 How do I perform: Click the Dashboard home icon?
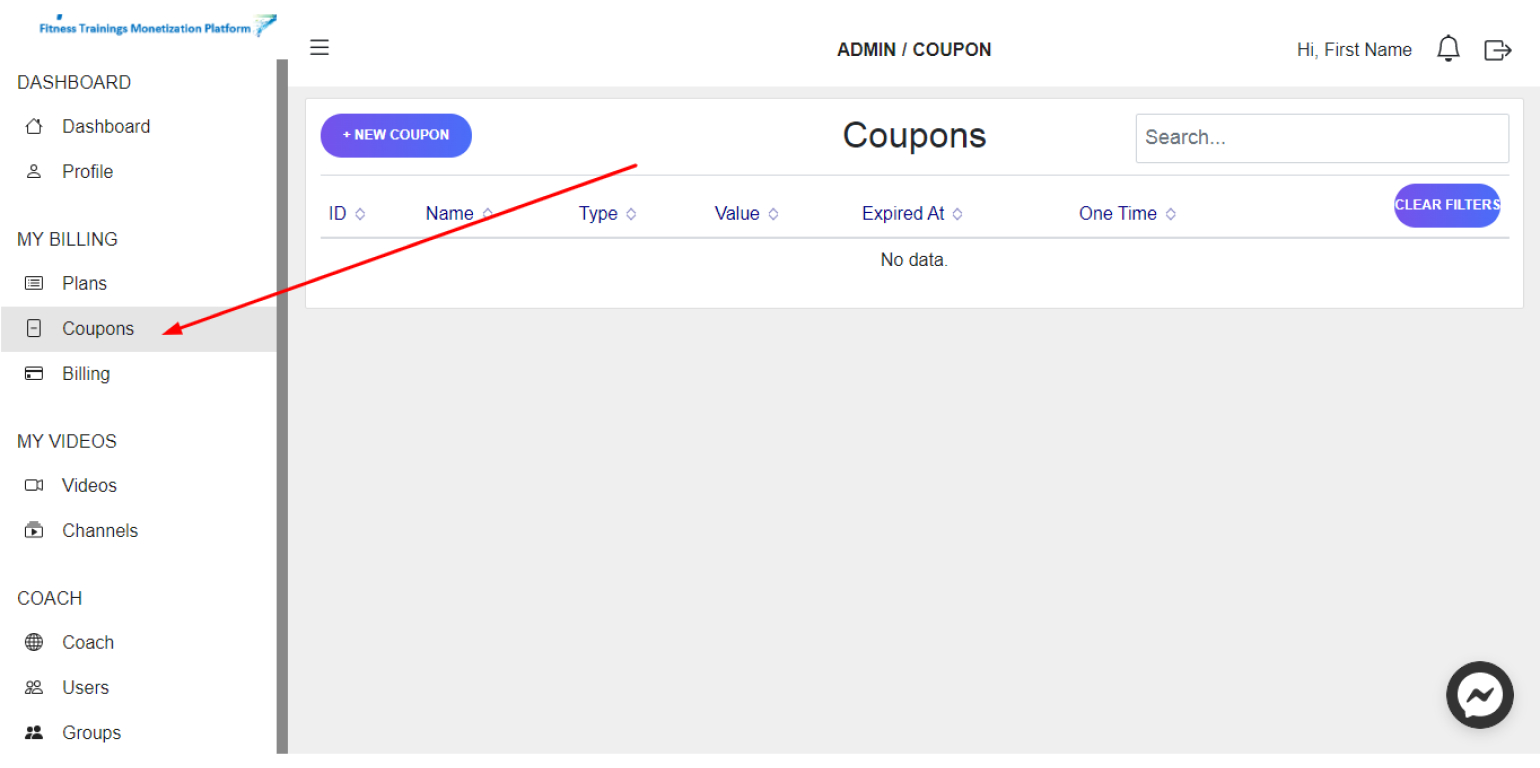coord(34,126)
